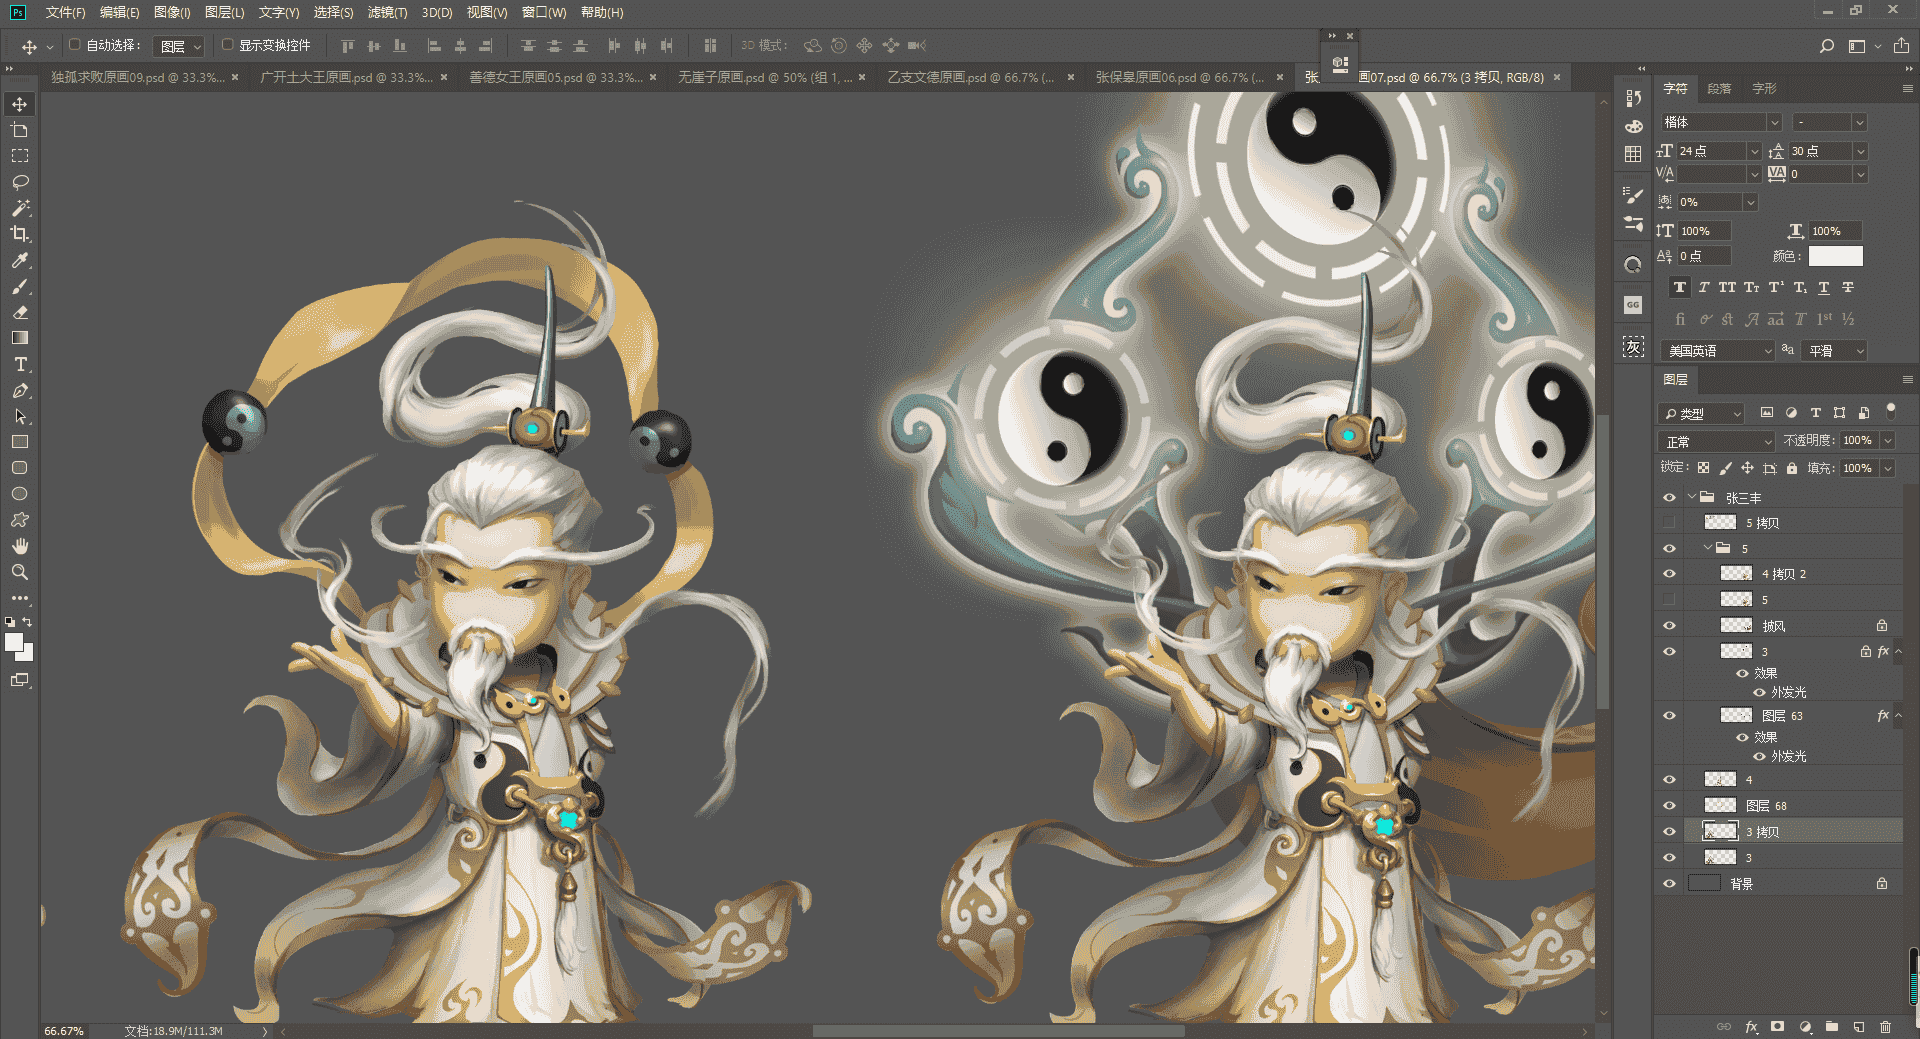
Task: Show the hidden 5 拷贝 layer
Action: 1669,522
